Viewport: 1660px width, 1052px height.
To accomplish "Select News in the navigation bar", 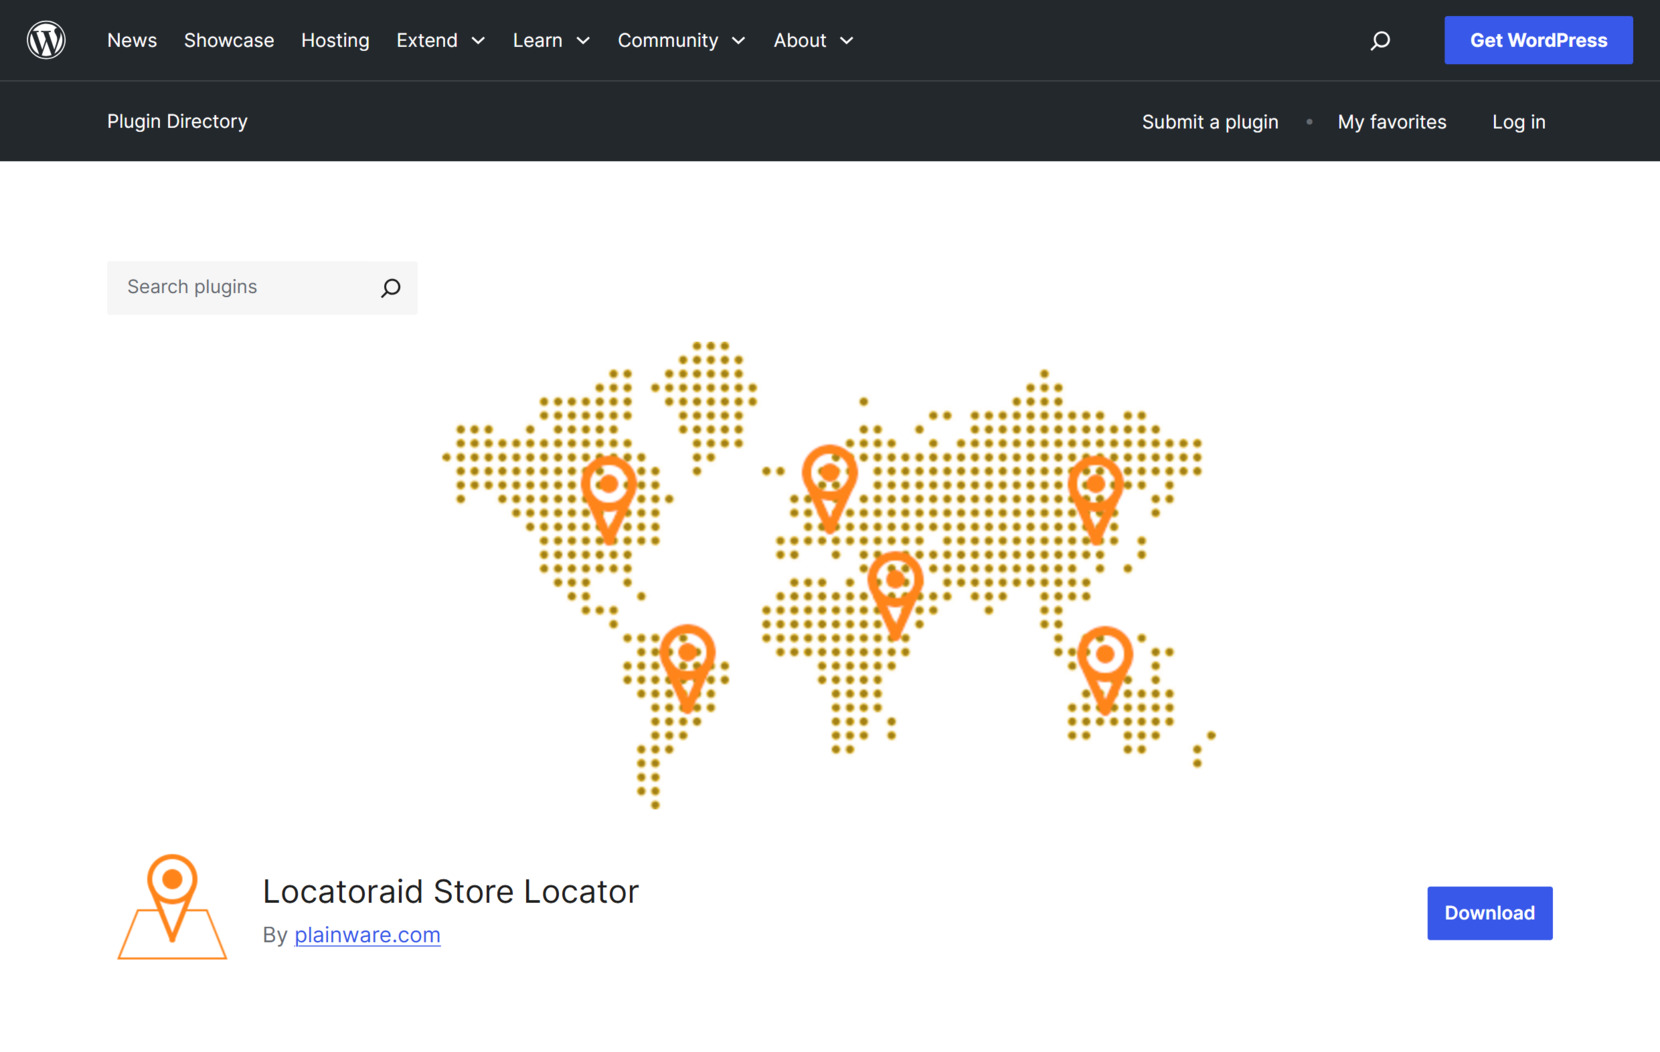I will coord(132,40).
